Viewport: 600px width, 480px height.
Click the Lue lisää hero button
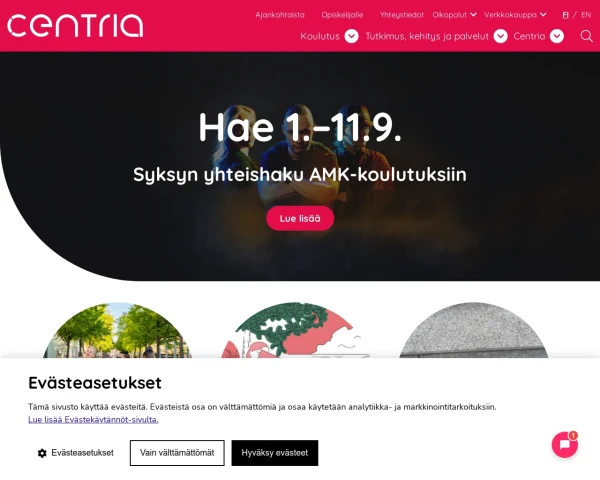pos(300,219)
